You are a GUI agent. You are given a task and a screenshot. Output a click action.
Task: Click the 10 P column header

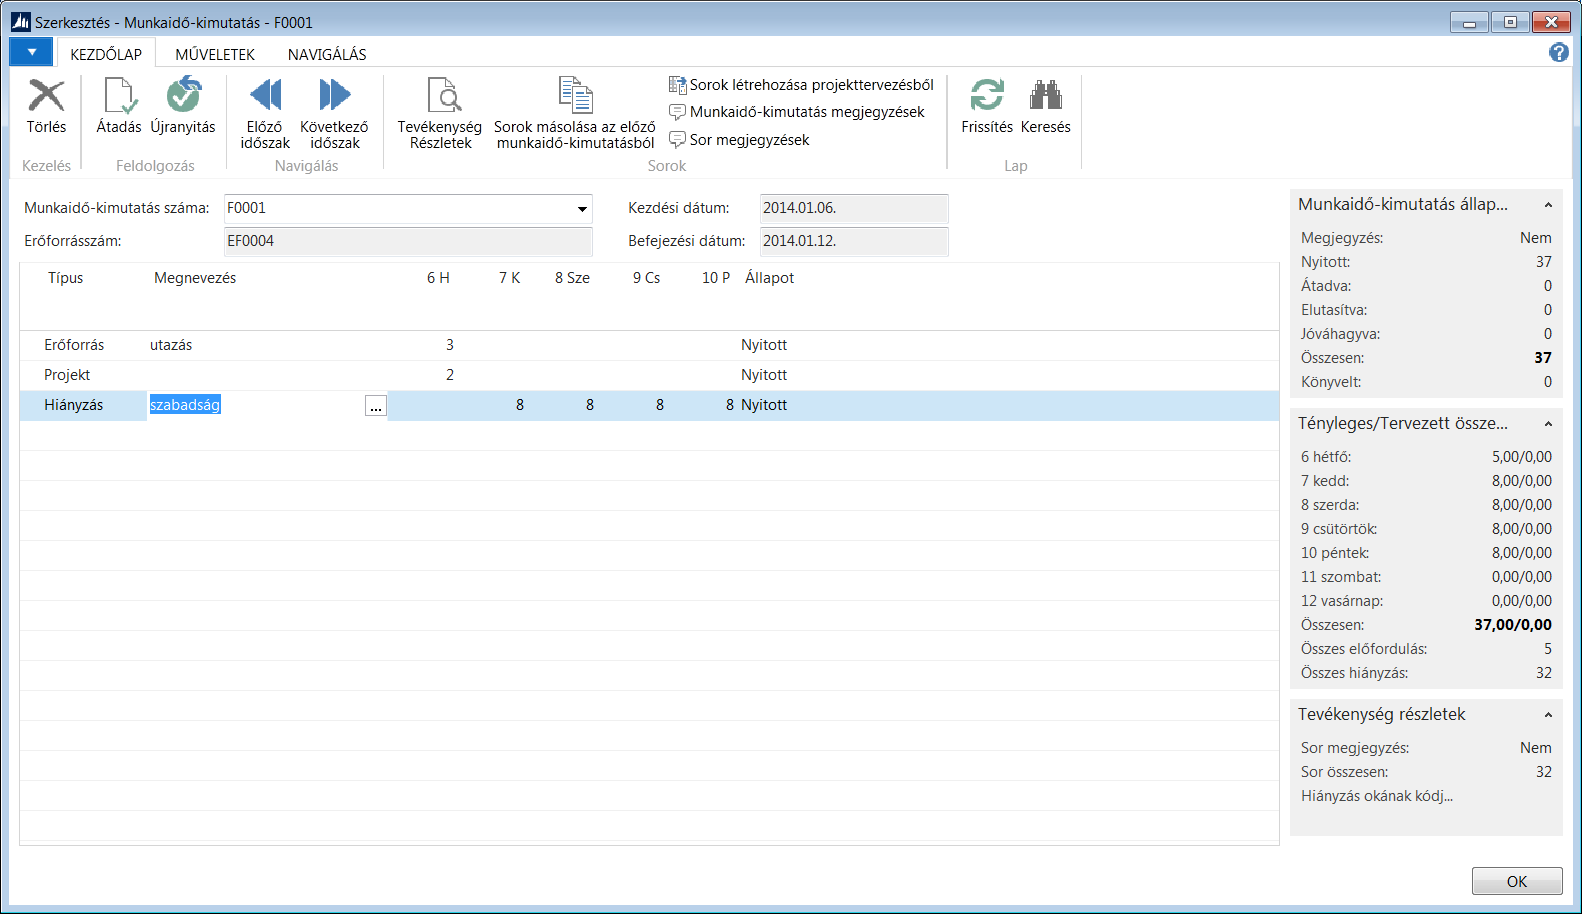(716, 278)
